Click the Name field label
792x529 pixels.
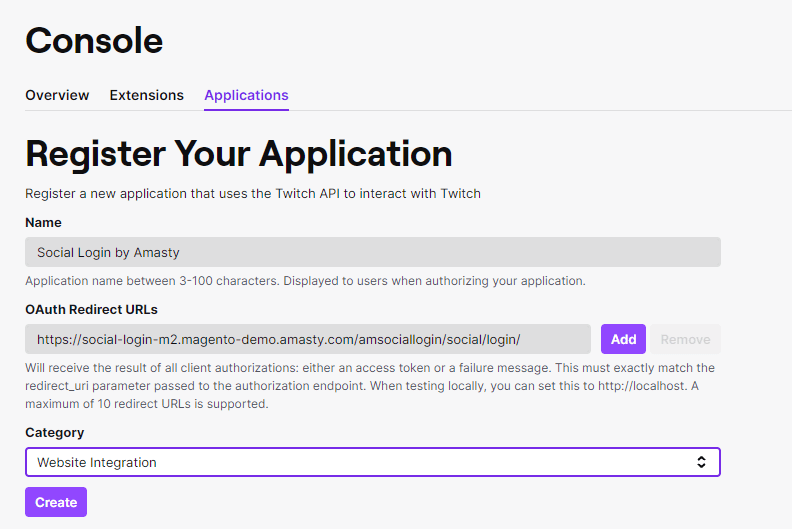(x=43, y=222)
